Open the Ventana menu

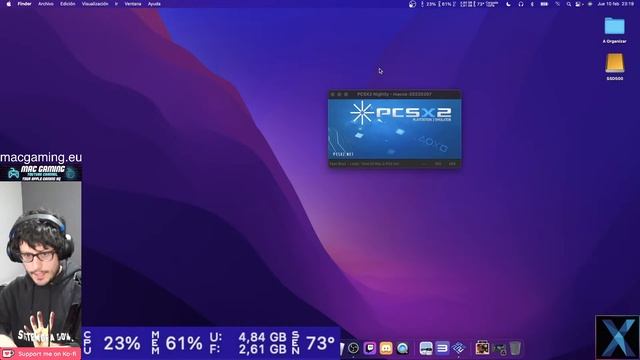(133, 4)
